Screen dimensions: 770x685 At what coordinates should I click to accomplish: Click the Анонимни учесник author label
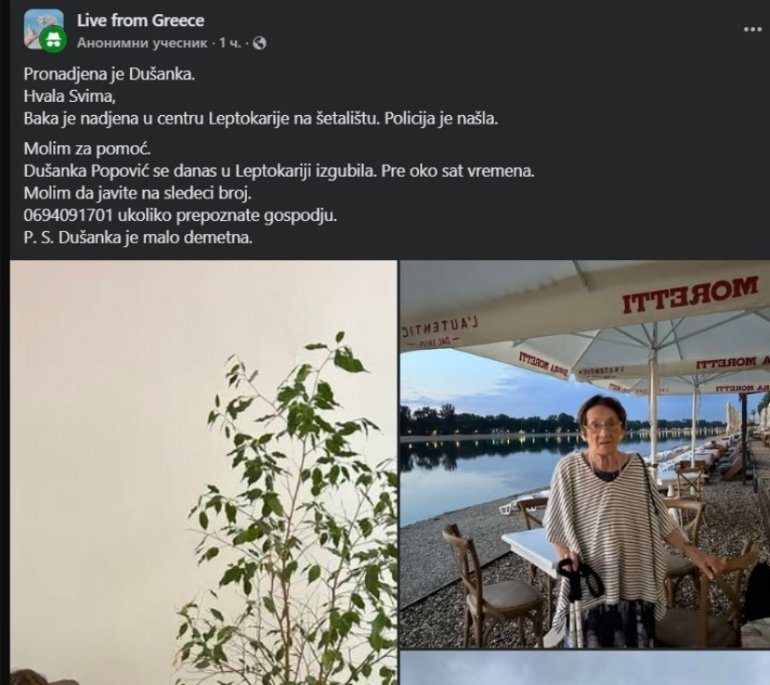142,43
